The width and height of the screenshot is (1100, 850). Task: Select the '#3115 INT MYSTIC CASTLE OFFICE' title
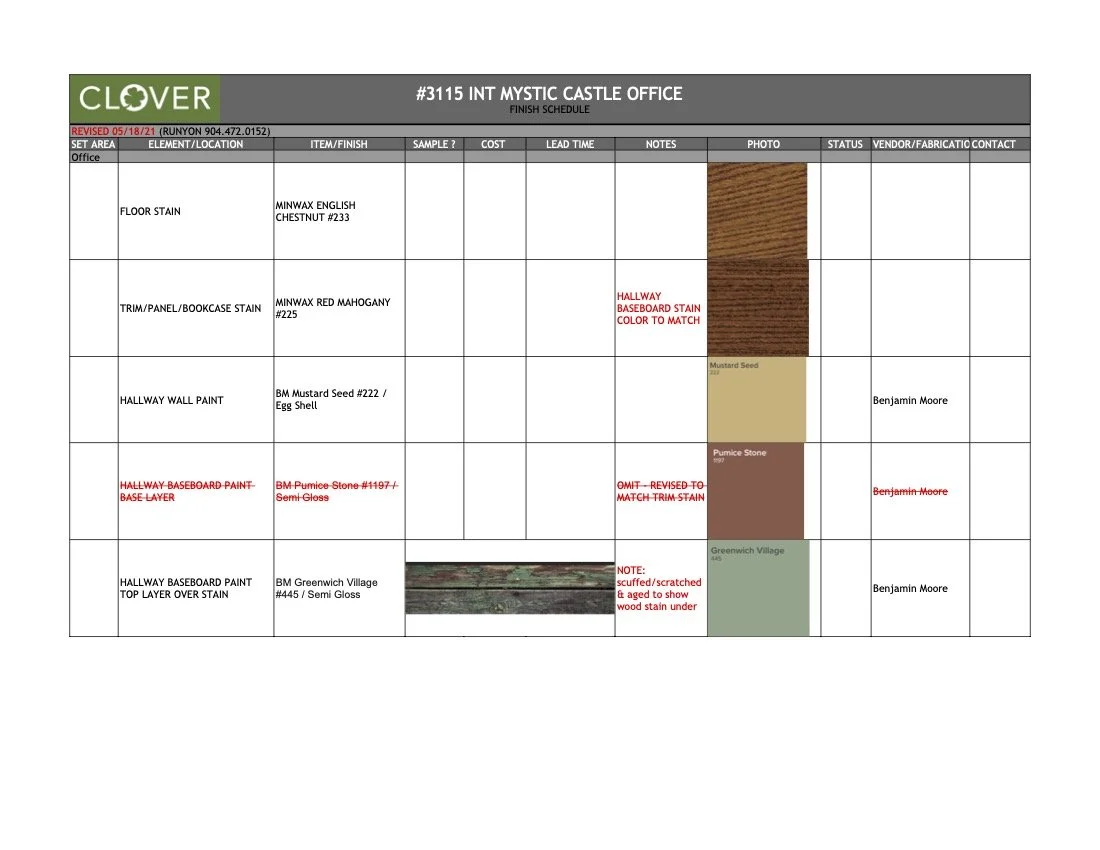point(549,93)
